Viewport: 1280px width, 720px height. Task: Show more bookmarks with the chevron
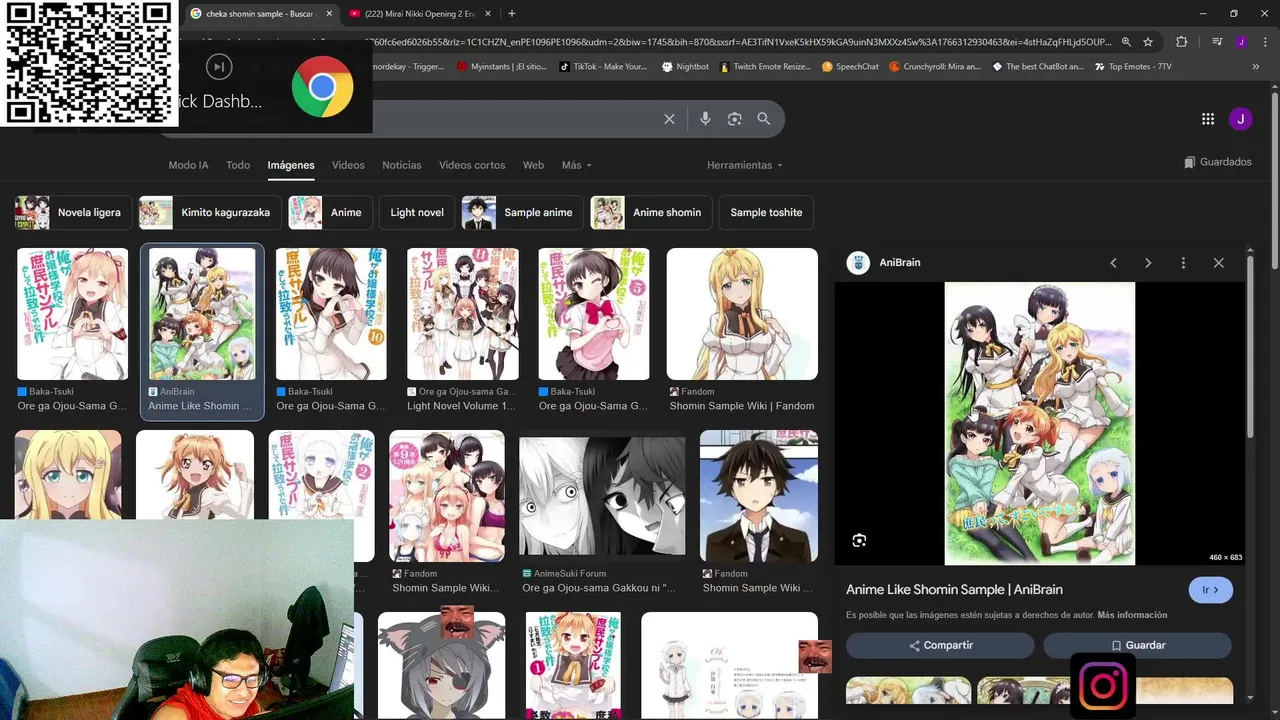pos(1256,67)
